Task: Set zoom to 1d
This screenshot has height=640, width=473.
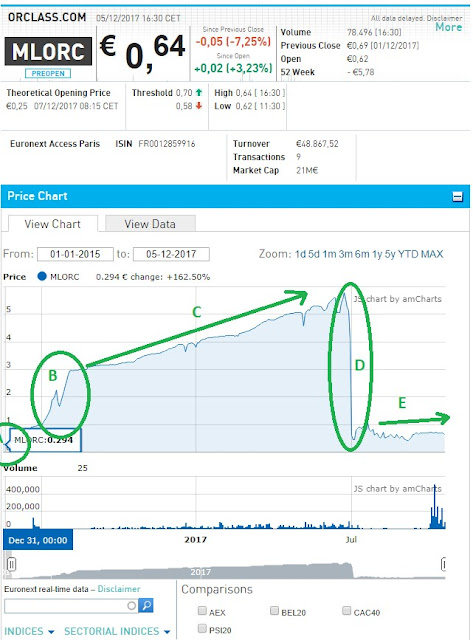Action: click(300, 254)
